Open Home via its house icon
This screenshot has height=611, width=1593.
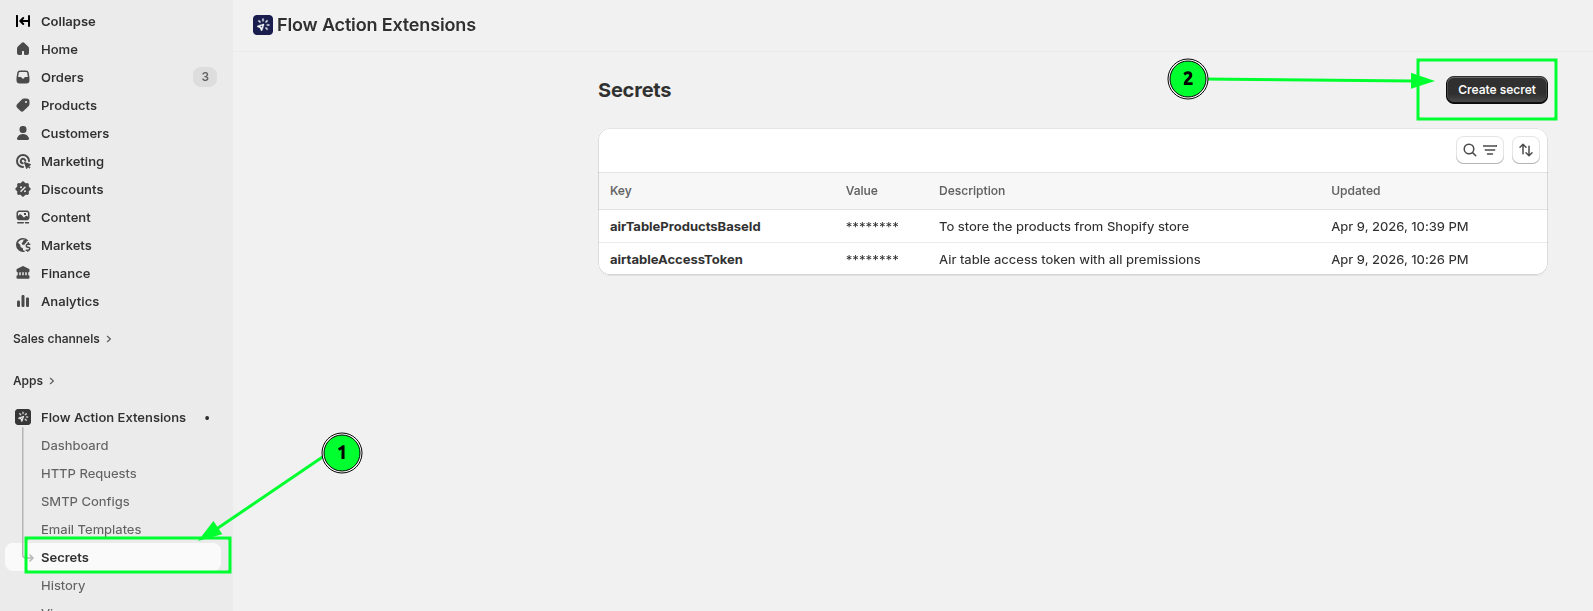(23, 49)
